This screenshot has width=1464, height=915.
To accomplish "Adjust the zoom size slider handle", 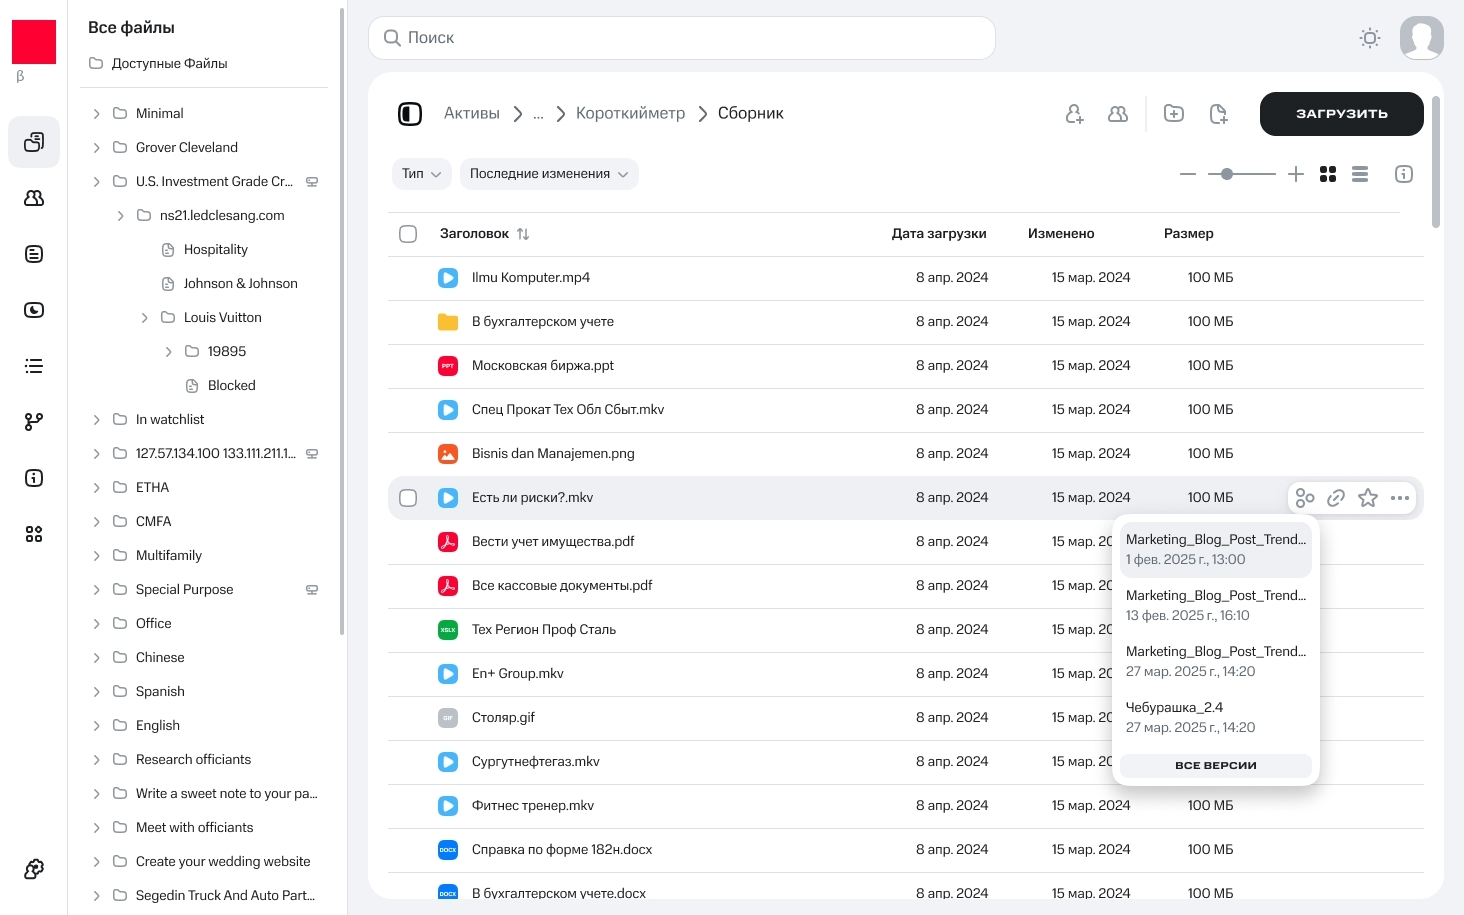I will pyautogui.click(x=1227, y=174).
